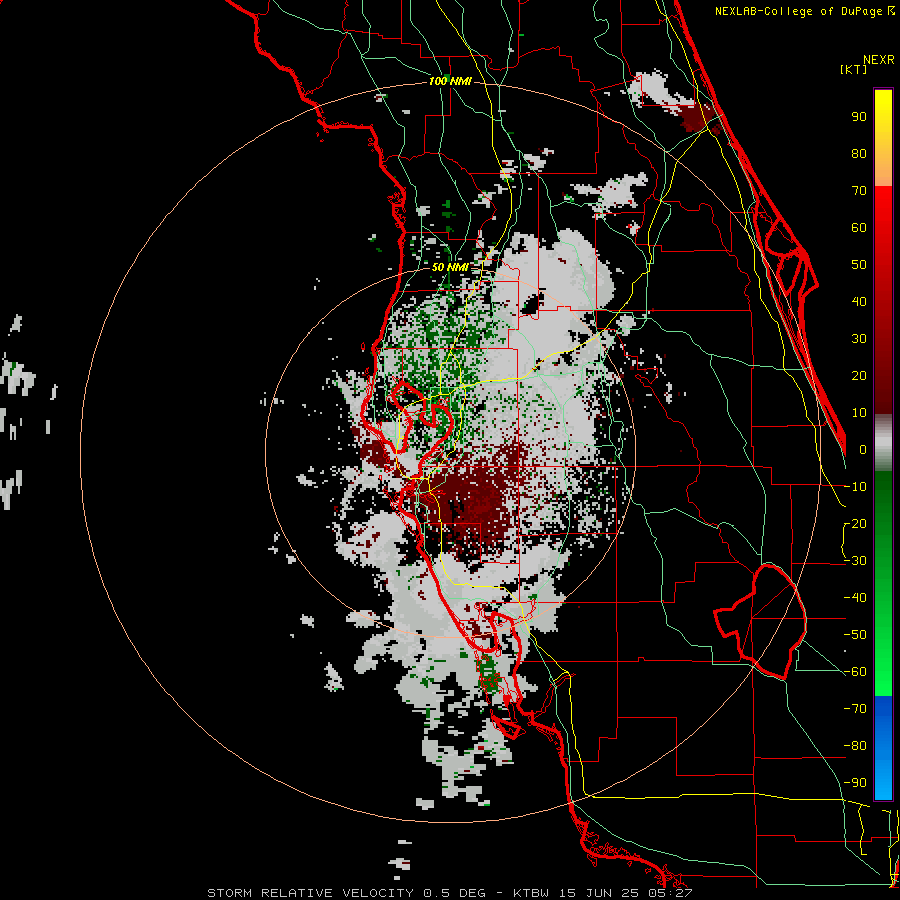The width and height of the screenshot is (900, 900).
Task: Click the -30 knots scale label
Action: tap(855, 561)
